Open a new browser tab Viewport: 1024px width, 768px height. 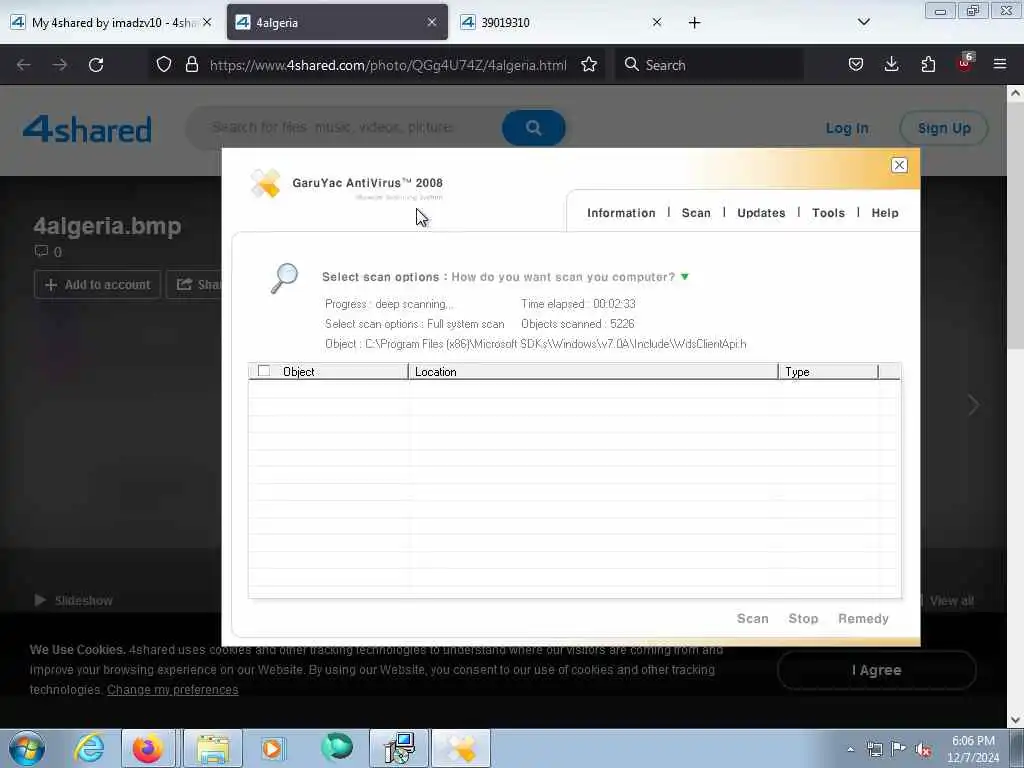pyautogui.click(x=694, y=22)
